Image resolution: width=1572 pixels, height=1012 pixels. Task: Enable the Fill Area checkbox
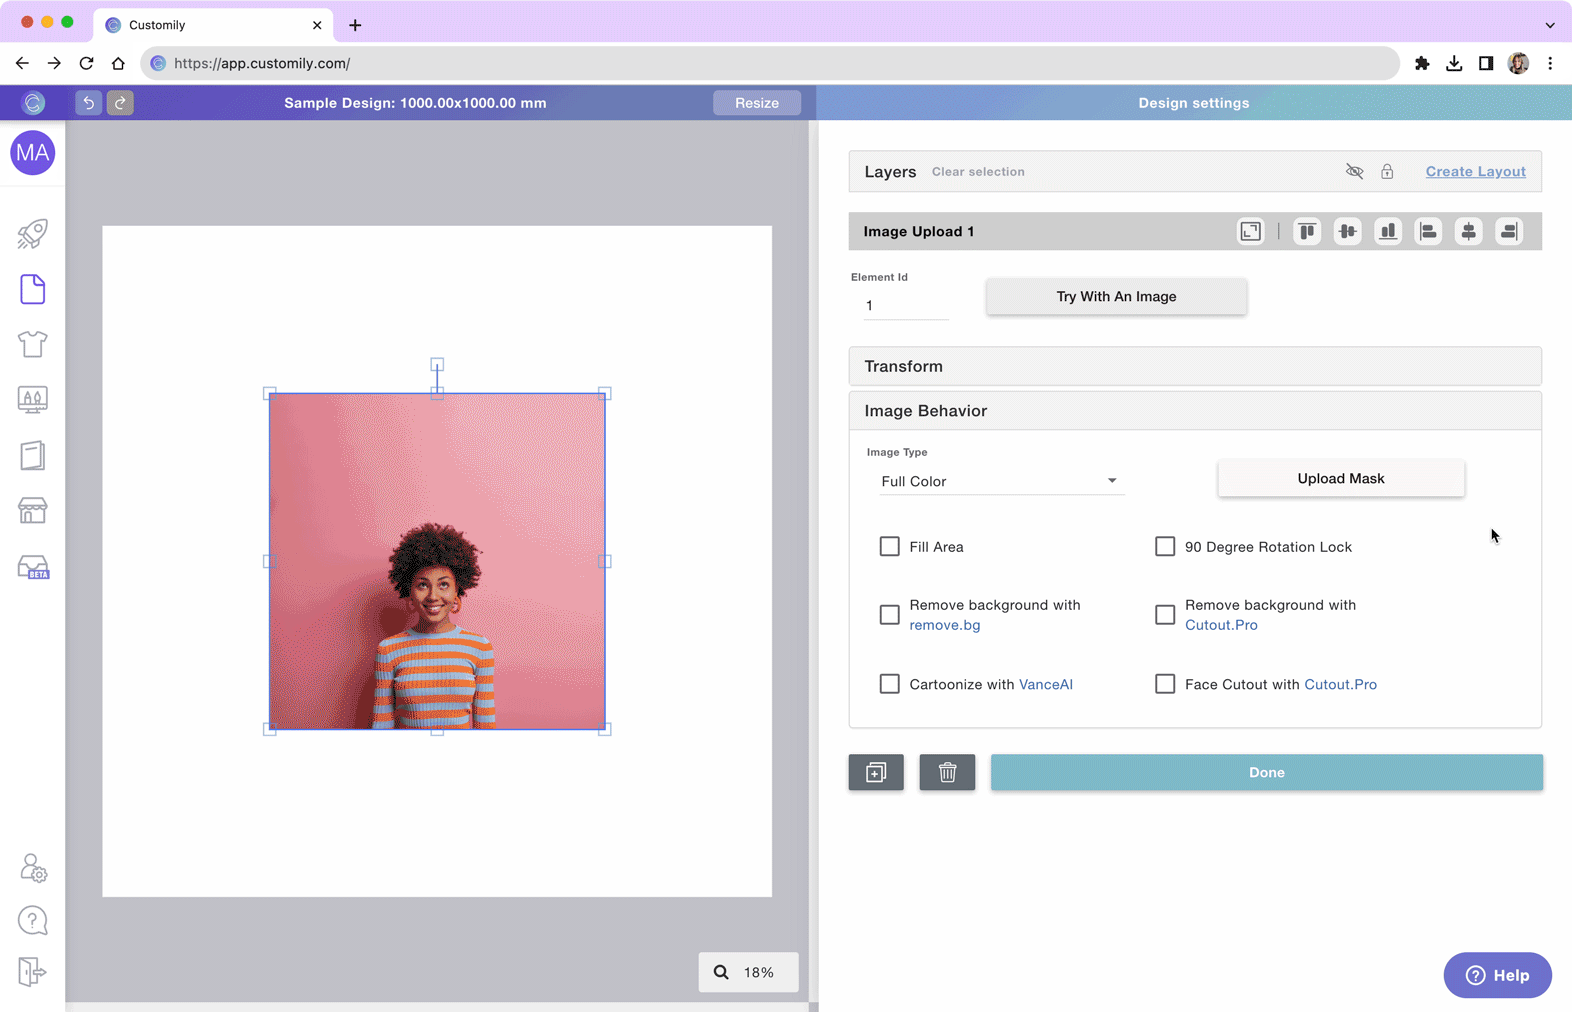pyautogui.click(x=889, y=546)
